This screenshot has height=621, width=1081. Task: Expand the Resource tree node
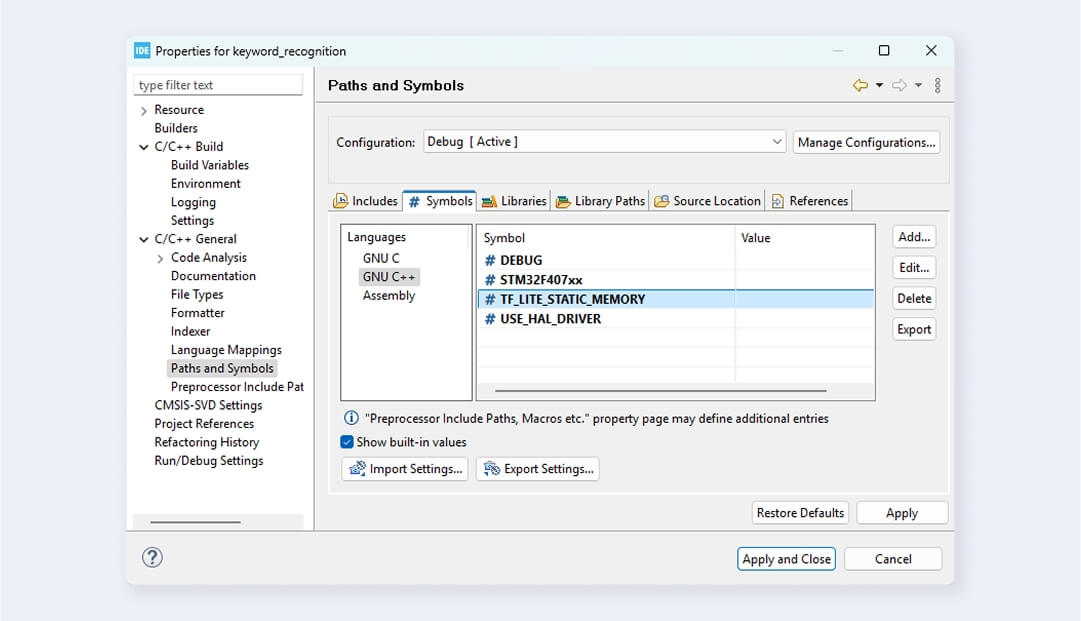[144, 111]
